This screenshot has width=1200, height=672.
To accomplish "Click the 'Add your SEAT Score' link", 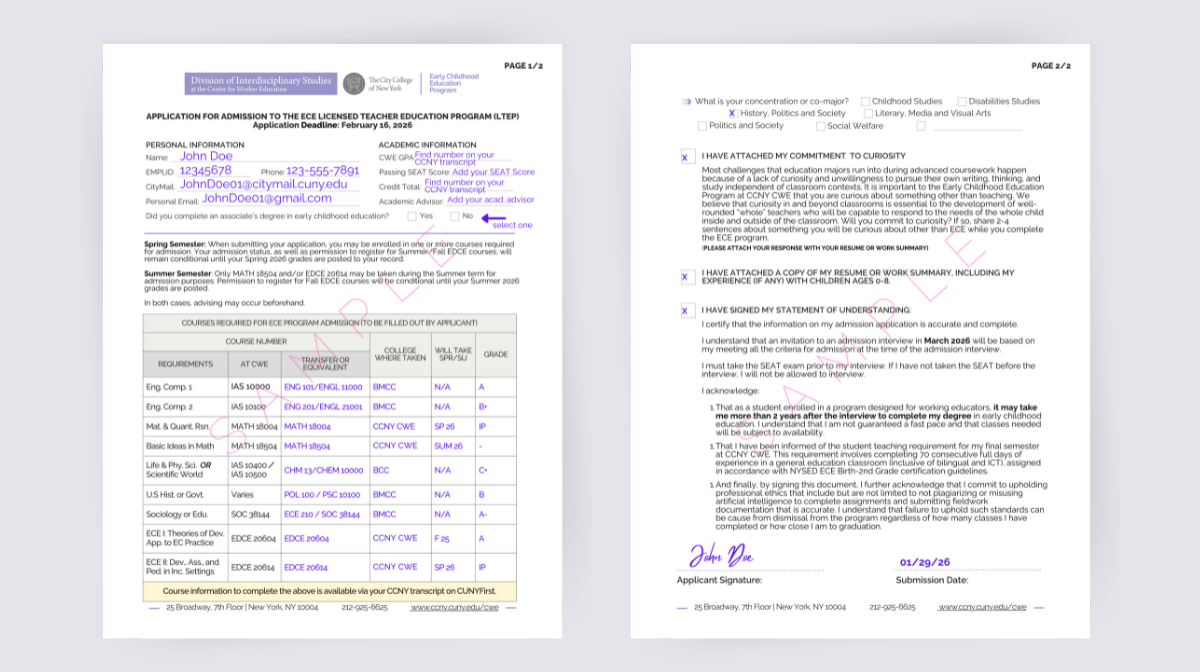I will 494,172.
